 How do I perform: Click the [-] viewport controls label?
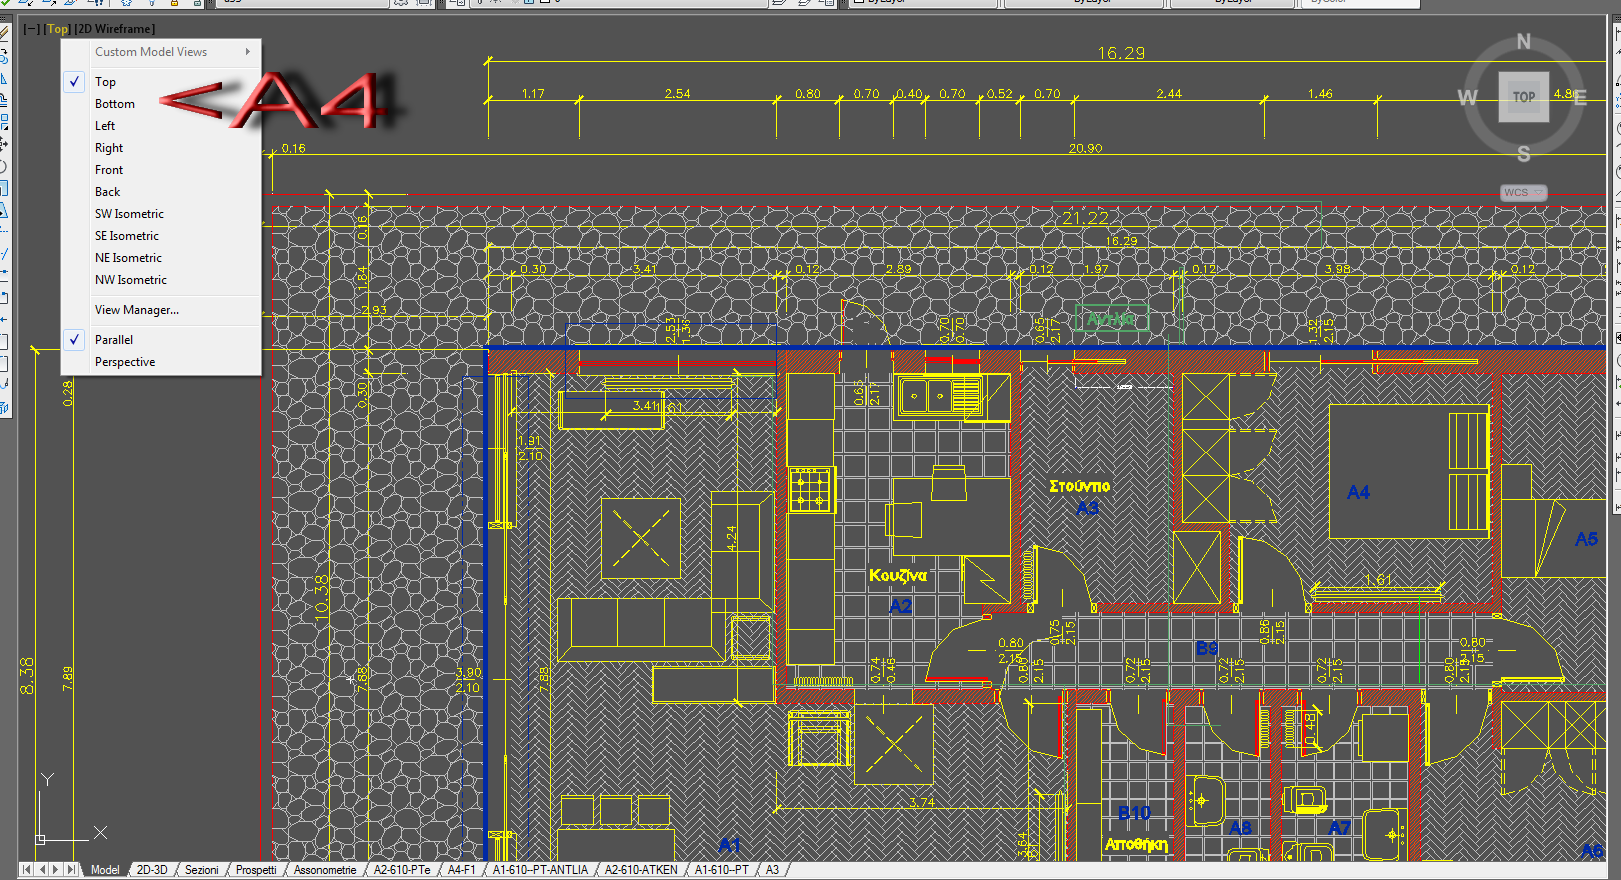point(32,29)
